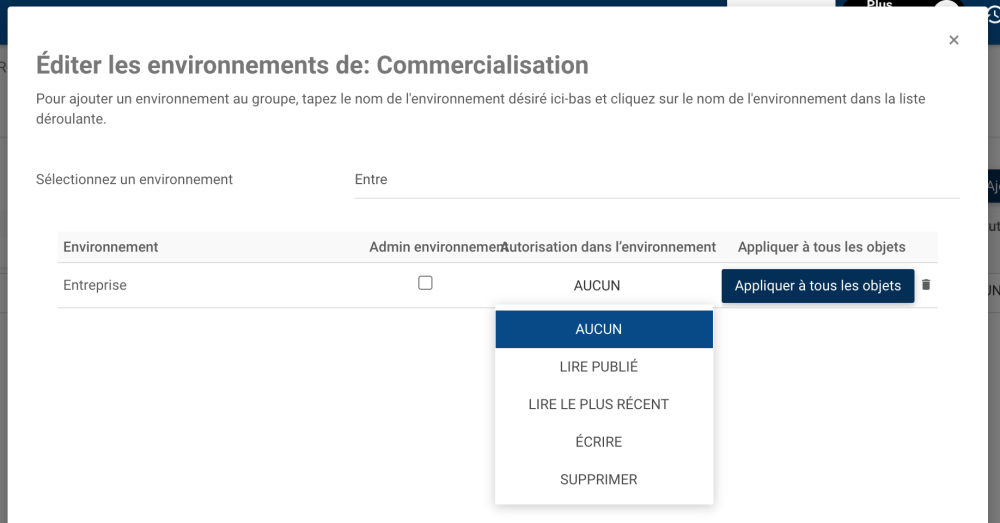Open the AUCUN authorization dropdown
The height and width of the screenshot is (523, 1000).
tap(597, 286)
